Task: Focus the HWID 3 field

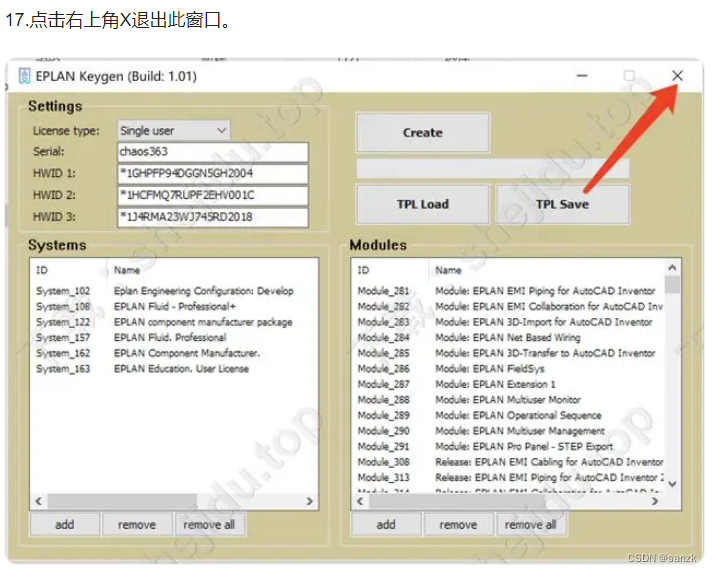Action: pyautogui.click(x=213, y=217)
